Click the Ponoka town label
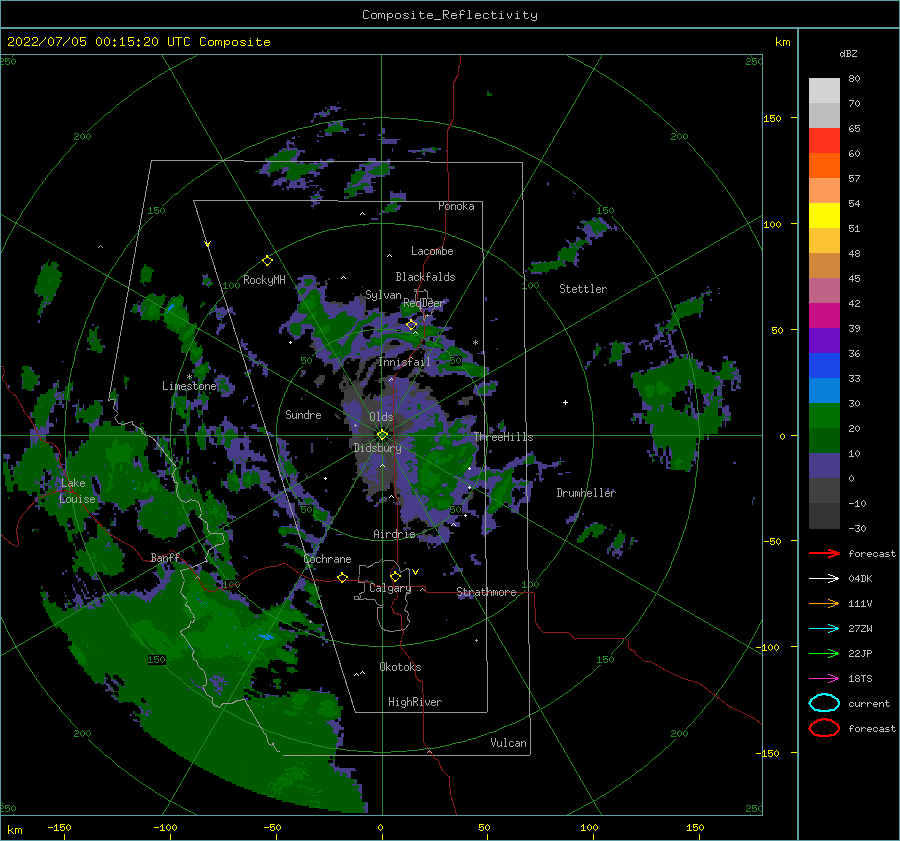 click(456, 206)
